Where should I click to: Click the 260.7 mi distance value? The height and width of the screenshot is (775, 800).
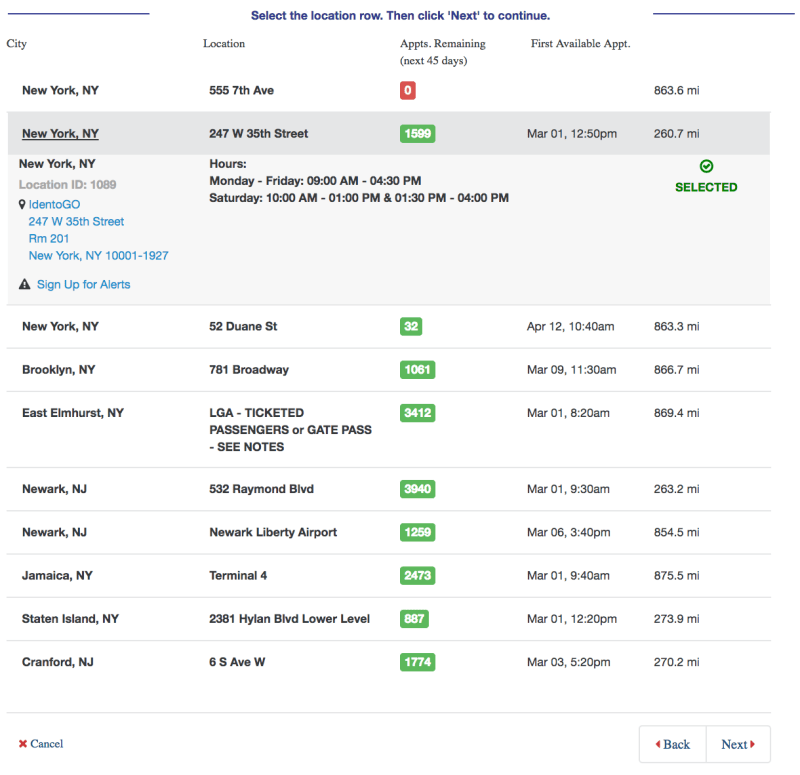[677, 134]
